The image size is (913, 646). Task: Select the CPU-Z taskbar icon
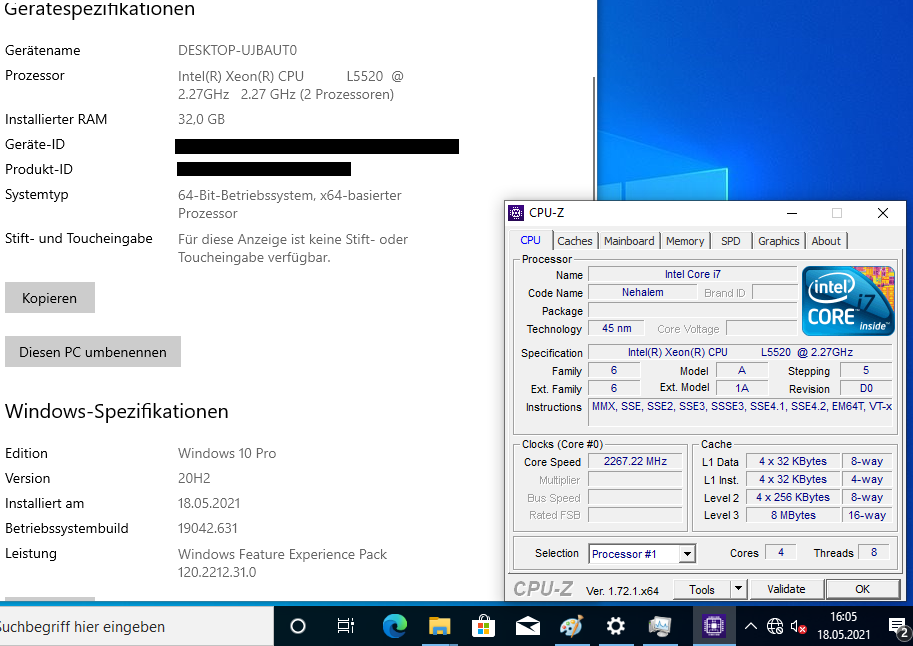coord(713,626)
